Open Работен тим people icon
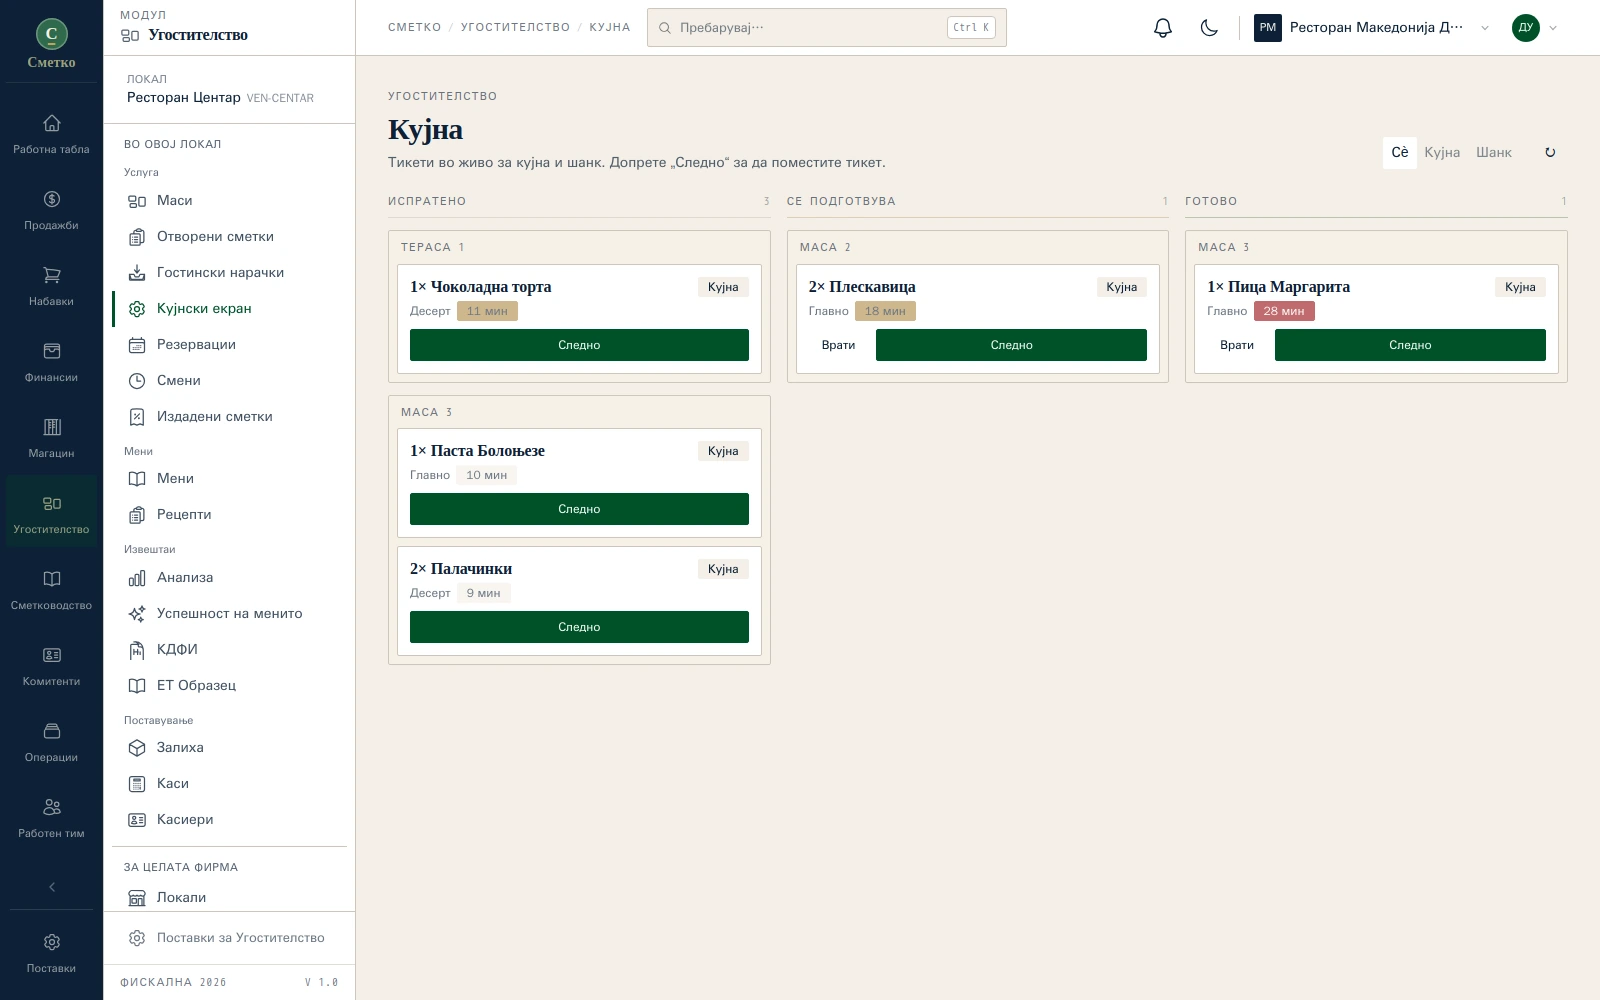 click(51, 819)
